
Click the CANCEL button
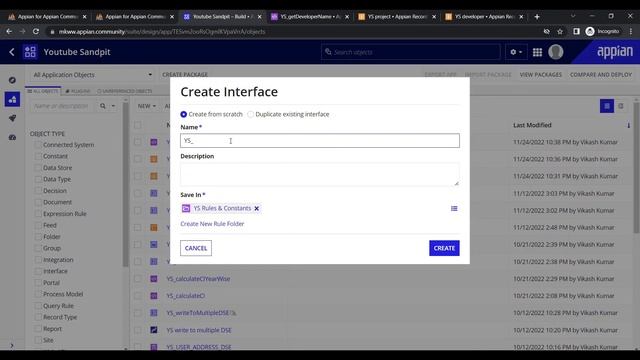(196, 248)
